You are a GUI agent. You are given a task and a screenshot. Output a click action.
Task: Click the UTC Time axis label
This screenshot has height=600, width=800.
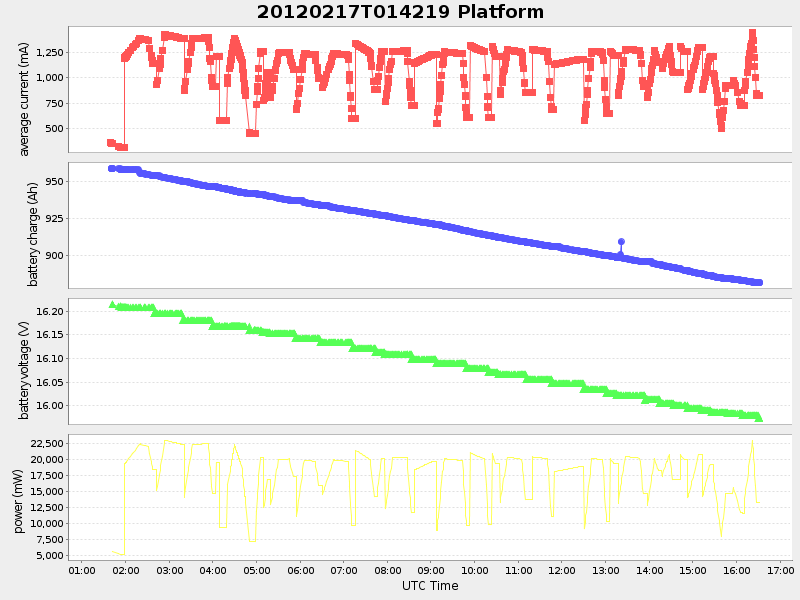pyautogui.click(x=430, y=585)
